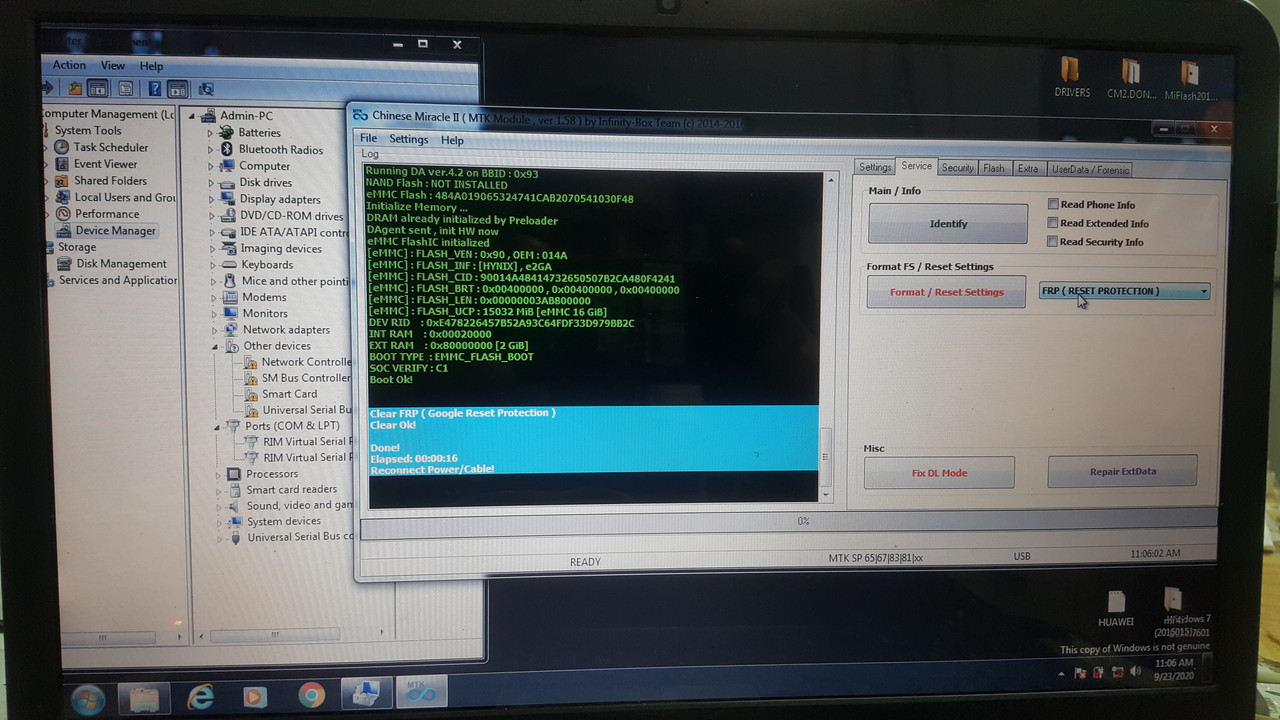Click the Repair ExtData button
1280x720 pixels.
(x=1122, y=471)
